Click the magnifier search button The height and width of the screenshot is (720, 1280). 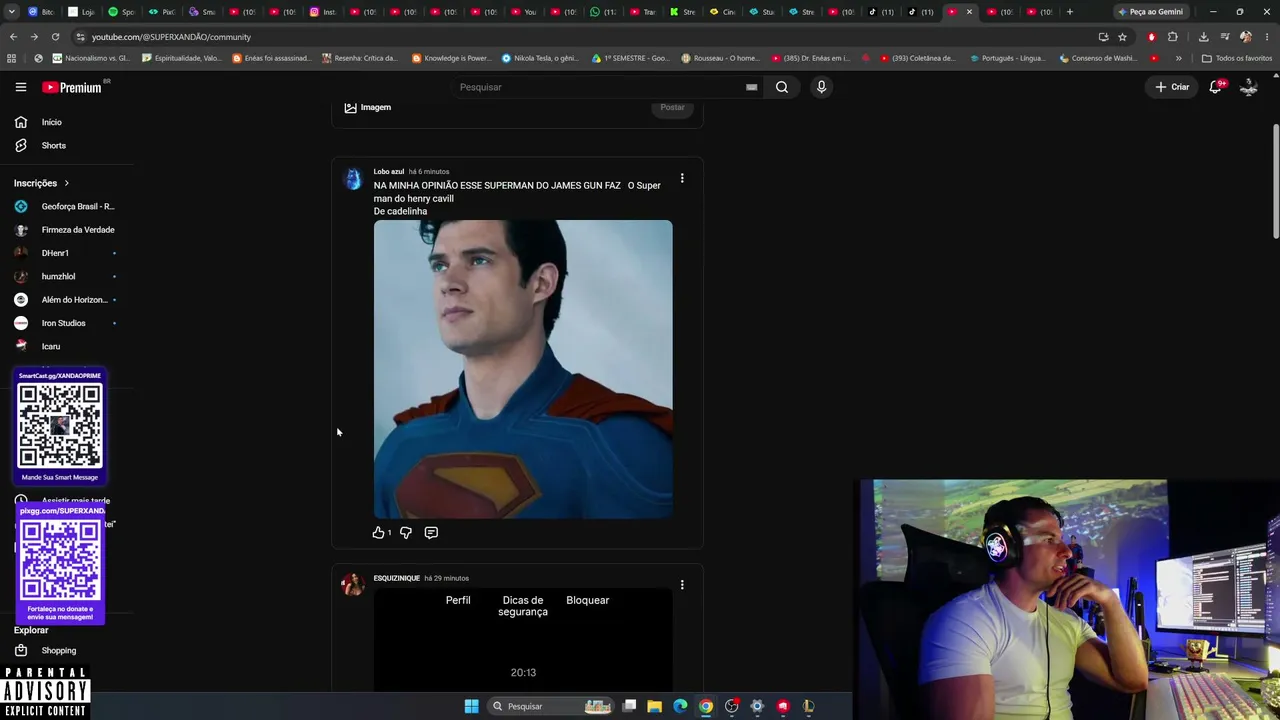(782, 87)
